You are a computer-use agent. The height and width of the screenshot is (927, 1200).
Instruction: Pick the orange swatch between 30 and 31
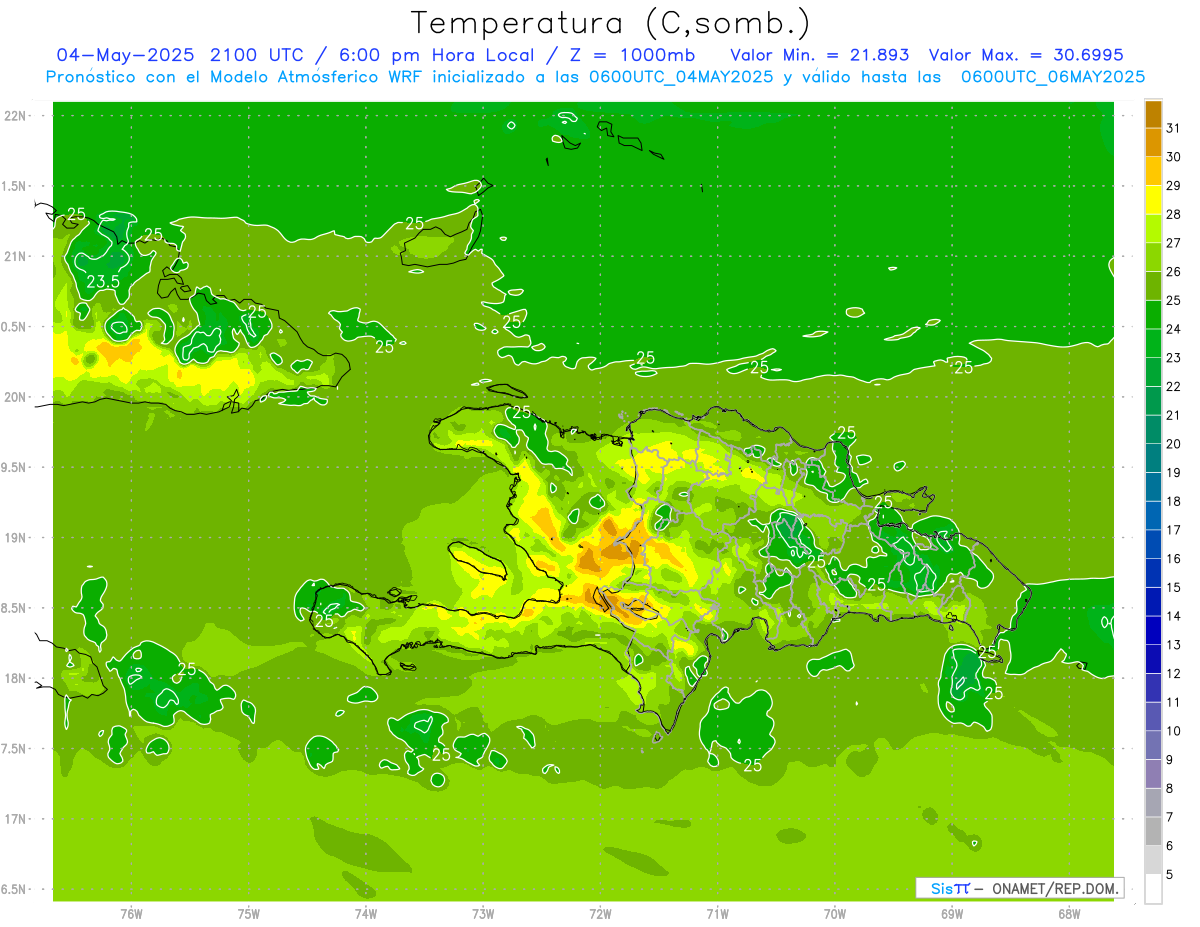[1153, 142]
